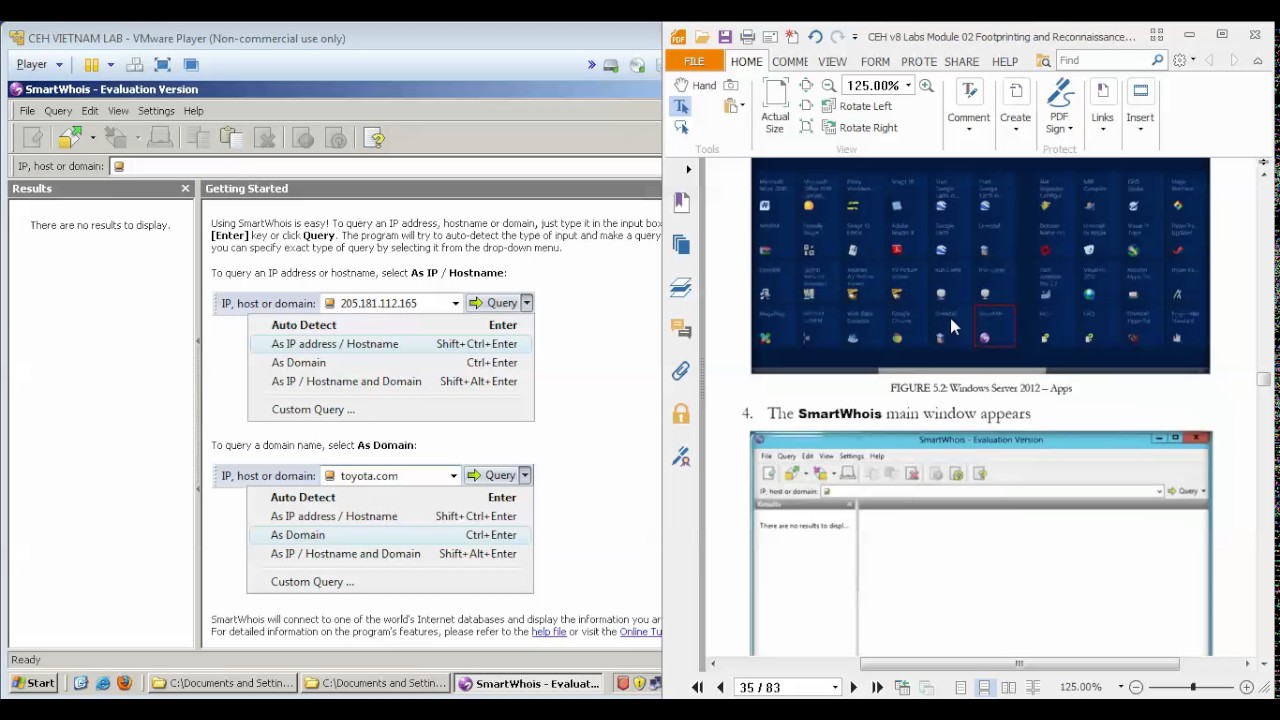This screenshot has height=720, width=1280.
Task: Open SmartWhois File menu
Action: tap(27, 111)
